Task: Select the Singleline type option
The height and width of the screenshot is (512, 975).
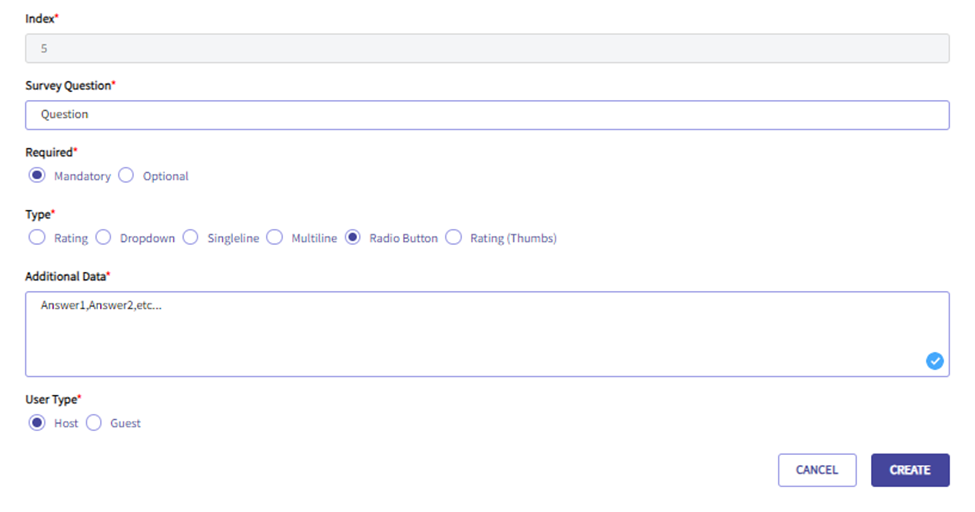Action: tap(191, 238)
